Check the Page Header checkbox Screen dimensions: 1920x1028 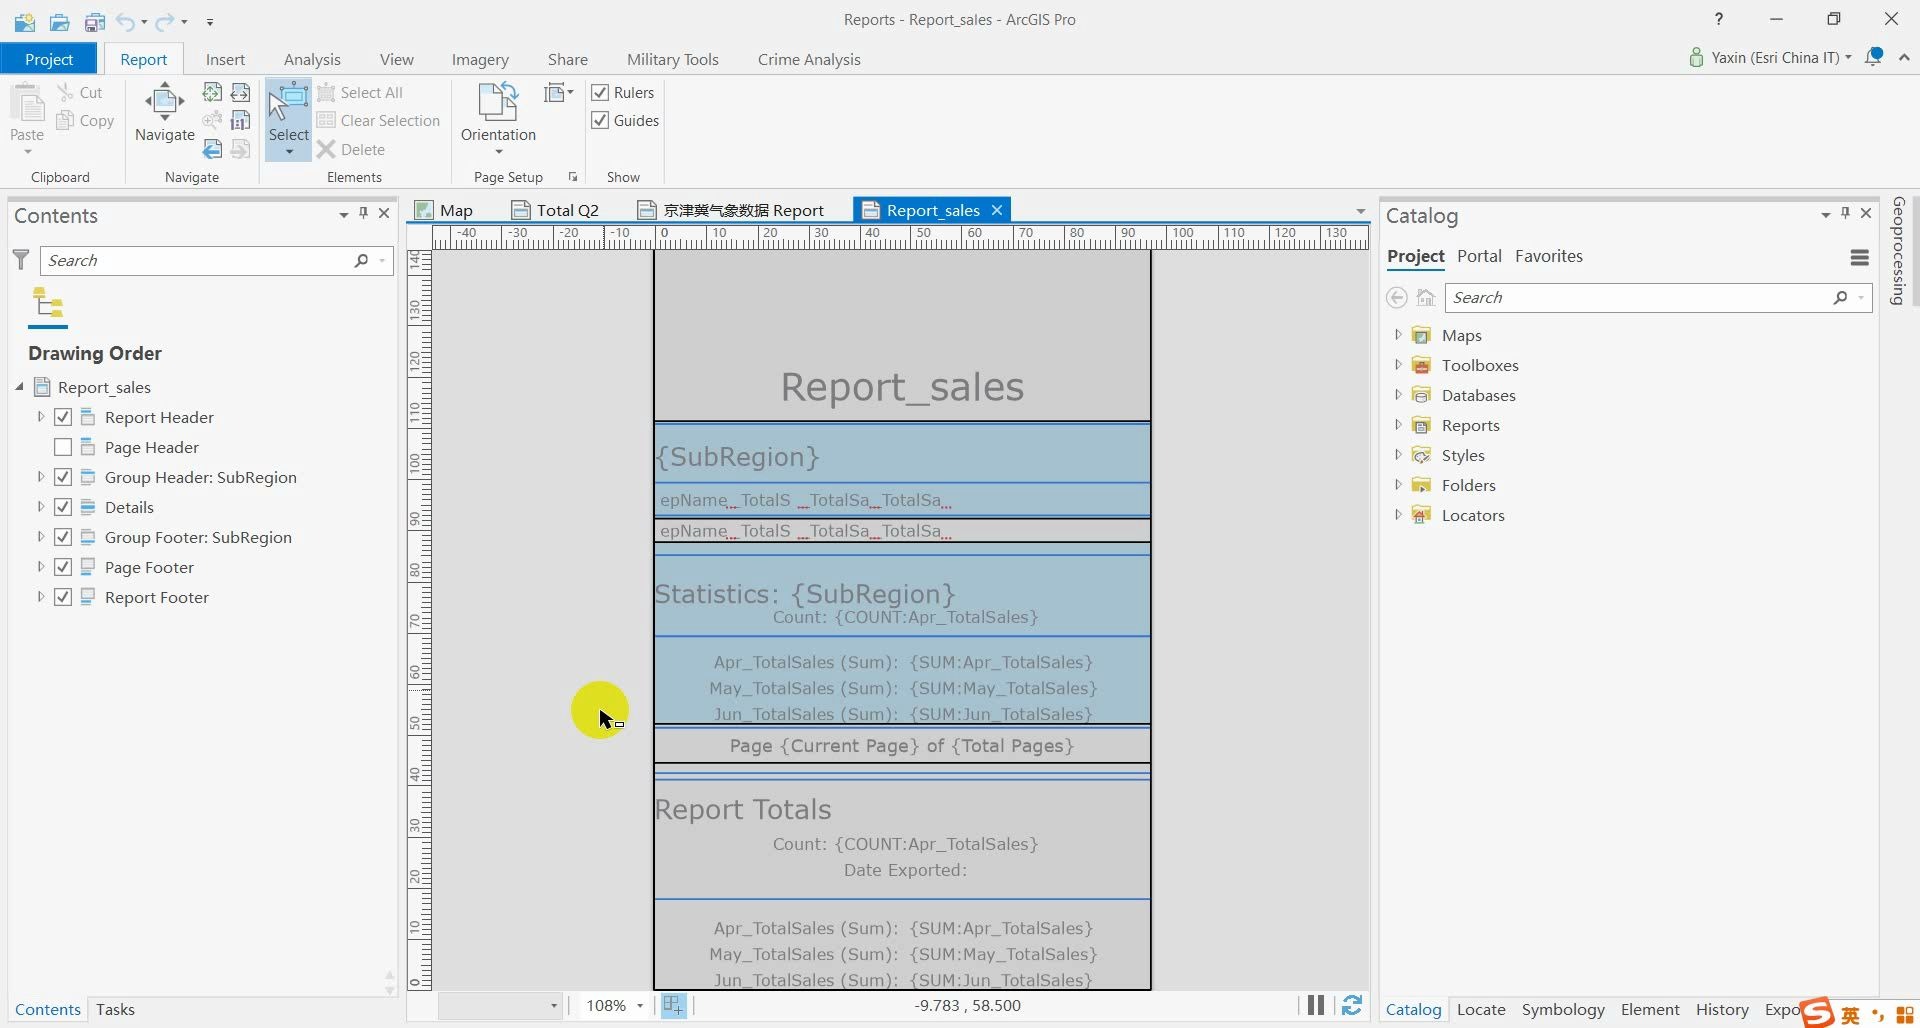pos(63,447)
